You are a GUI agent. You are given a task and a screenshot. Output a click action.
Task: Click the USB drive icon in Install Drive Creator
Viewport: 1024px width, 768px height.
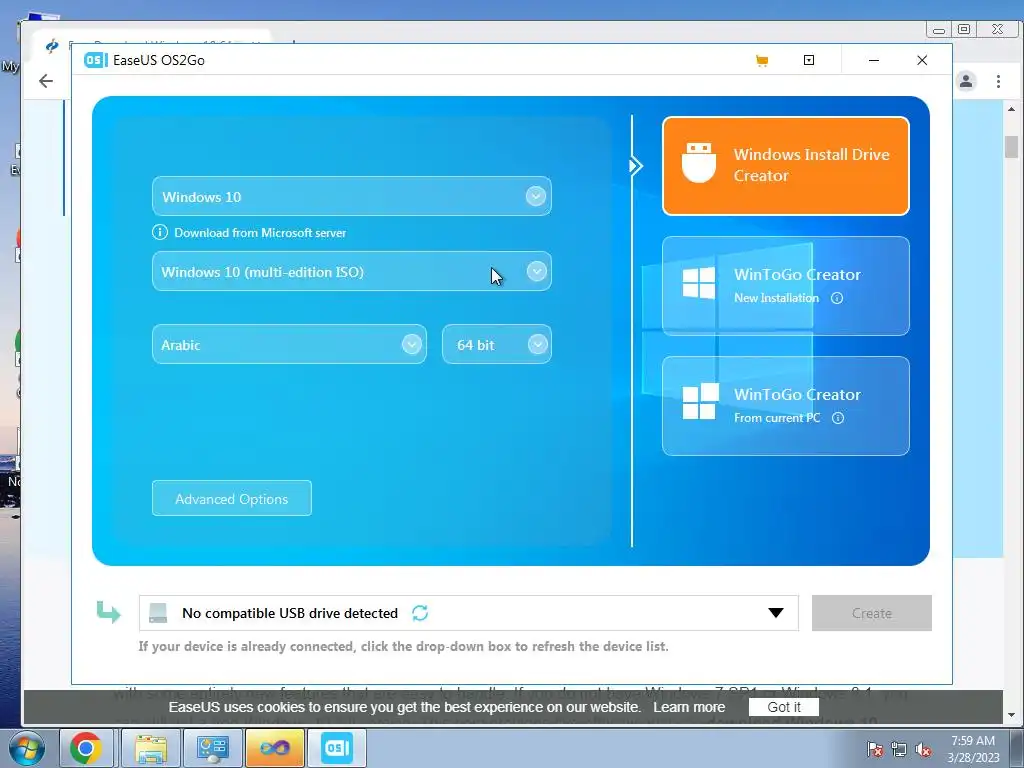[699, 163]
